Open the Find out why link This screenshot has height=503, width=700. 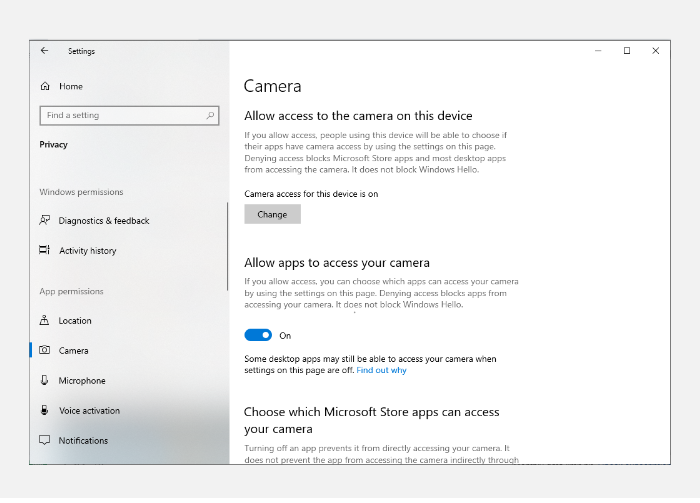click(381, 370)
